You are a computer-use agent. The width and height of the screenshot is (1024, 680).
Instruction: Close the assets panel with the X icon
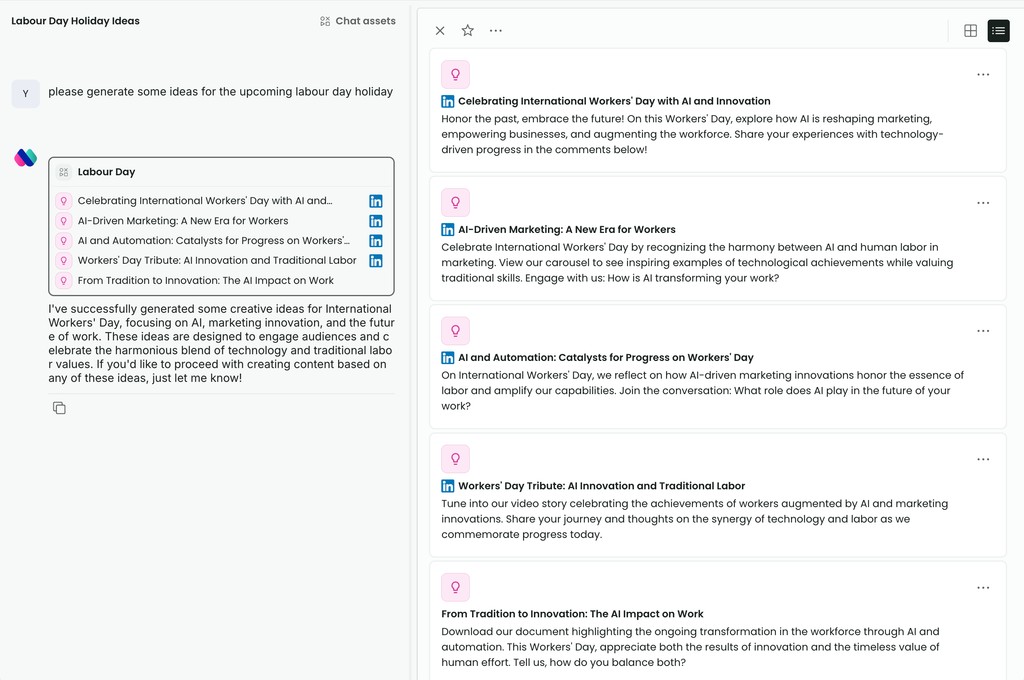click(440, 31)
